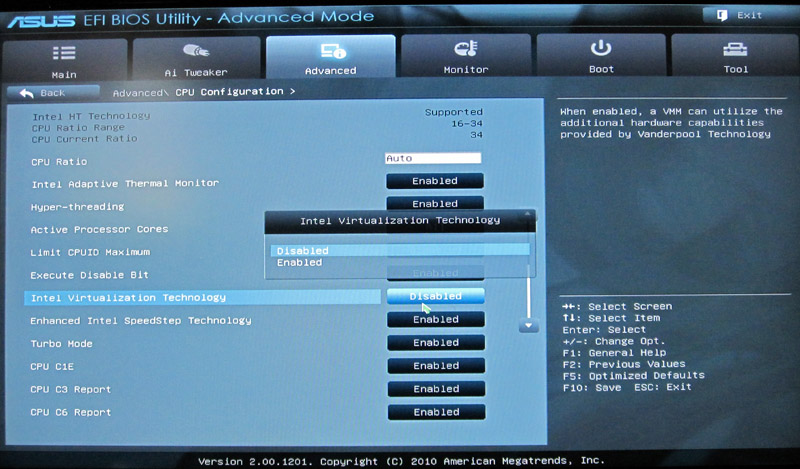800x469 pixels.
Task: Select the Intel Virtualization Technology row
Action: click(202, 298)
